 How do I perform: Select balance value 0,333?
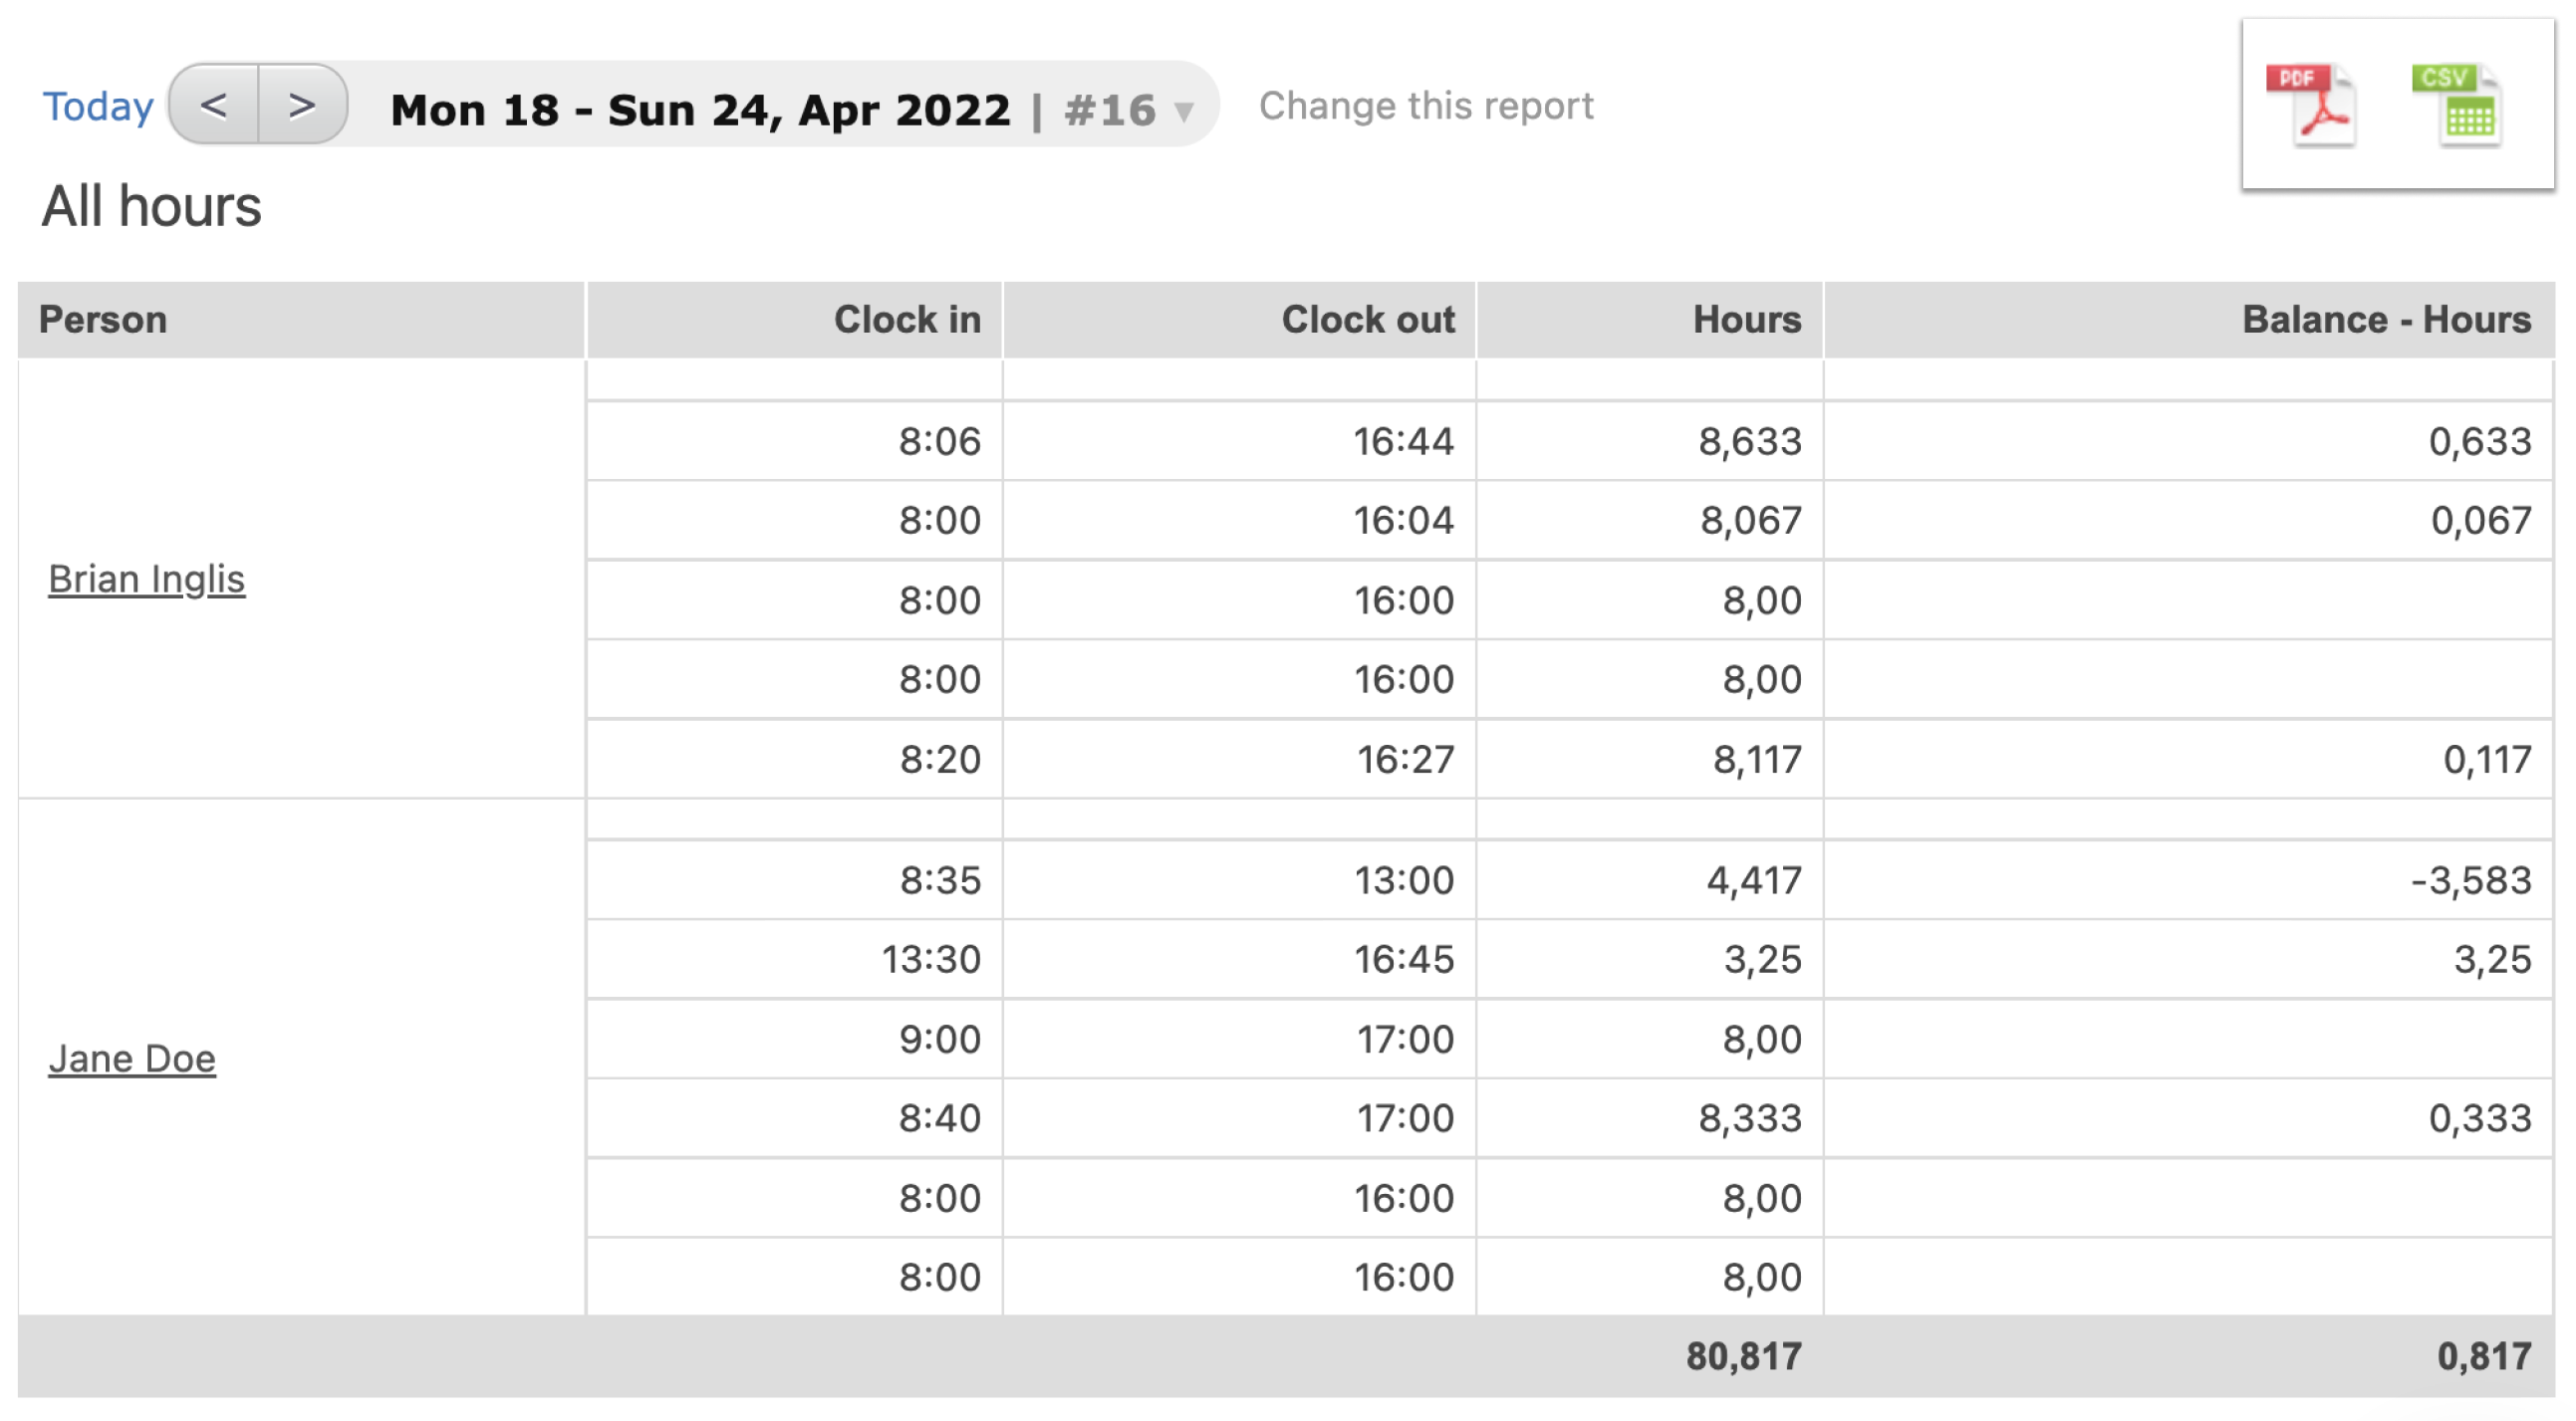pos(2480,1118)
